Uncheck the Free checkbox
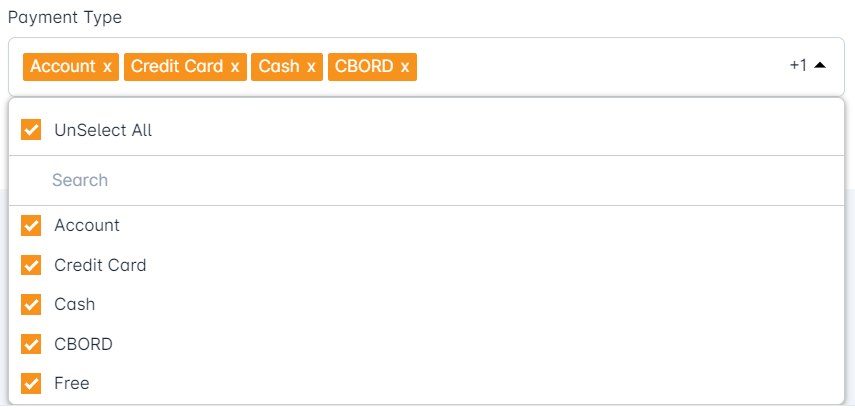855x411 pixels. 31,383
